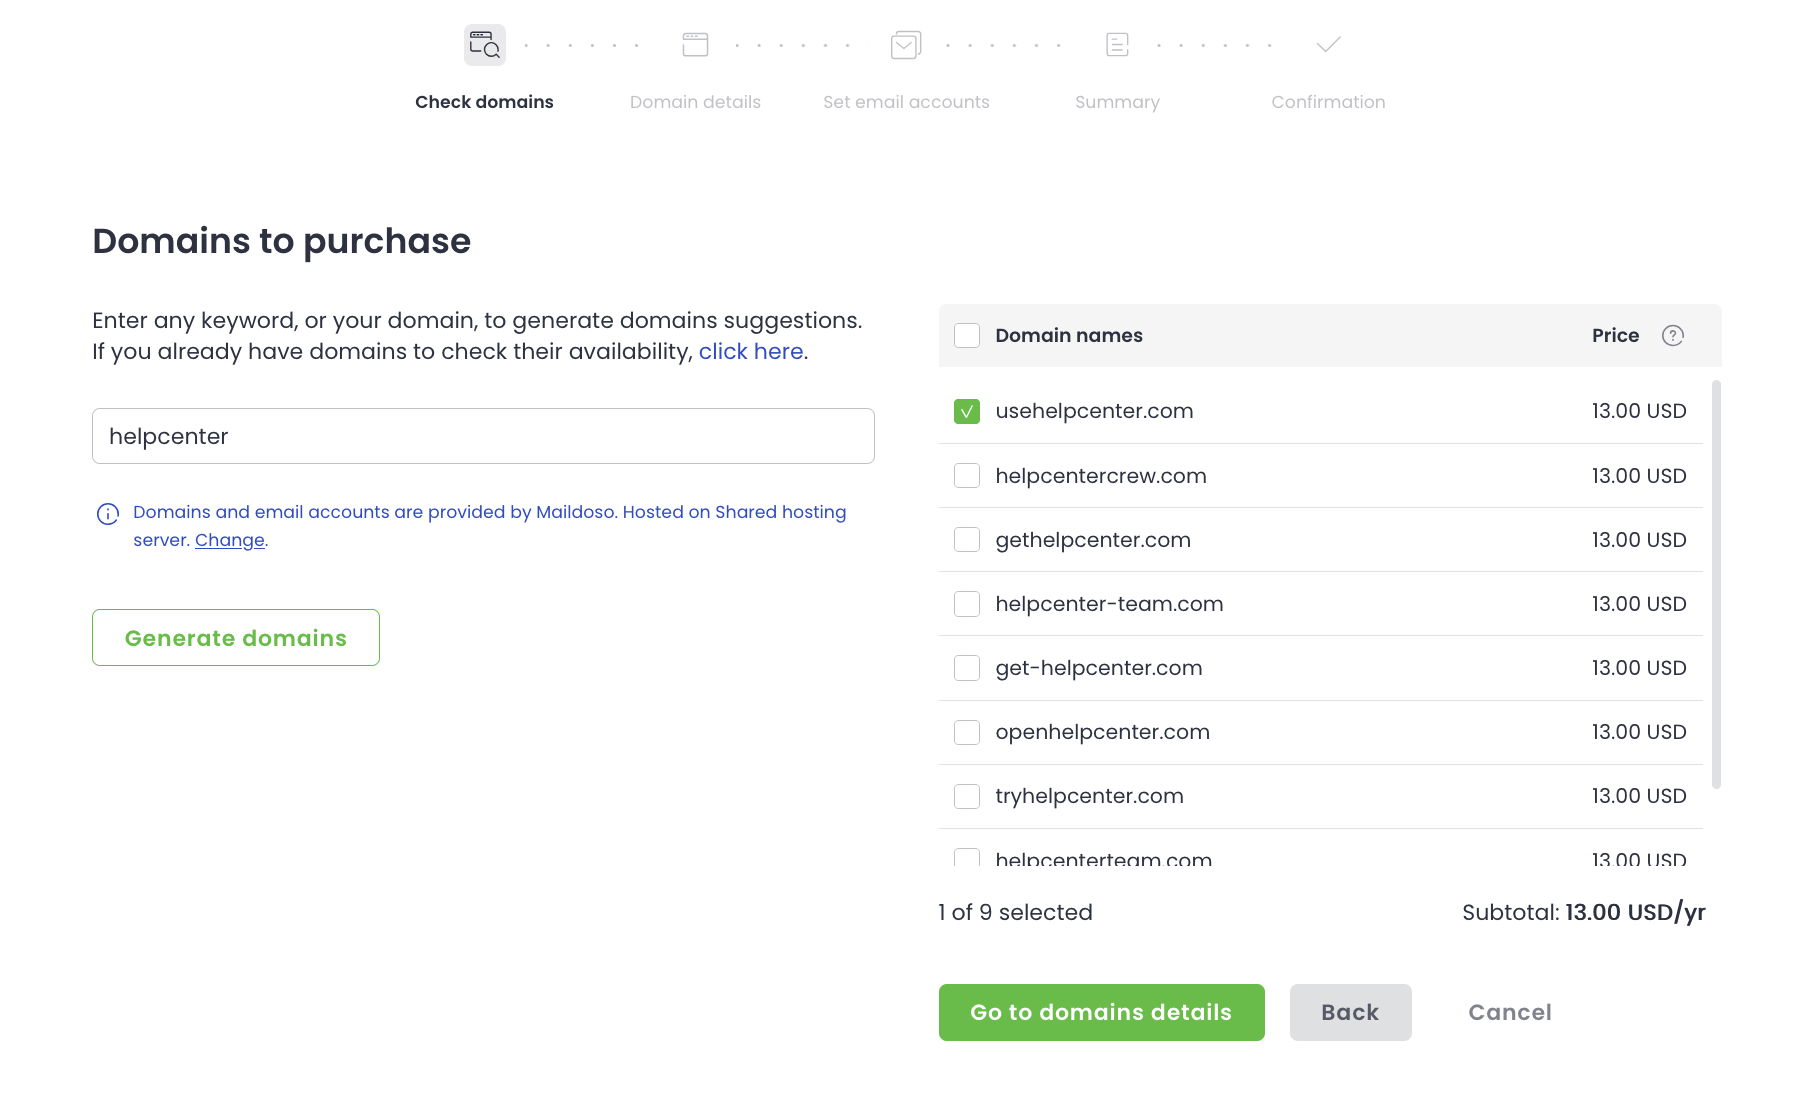Uncheck the usehelpcenter.com checkbox
Viewport: 1802px width, 1118px height.
point(967,412)
